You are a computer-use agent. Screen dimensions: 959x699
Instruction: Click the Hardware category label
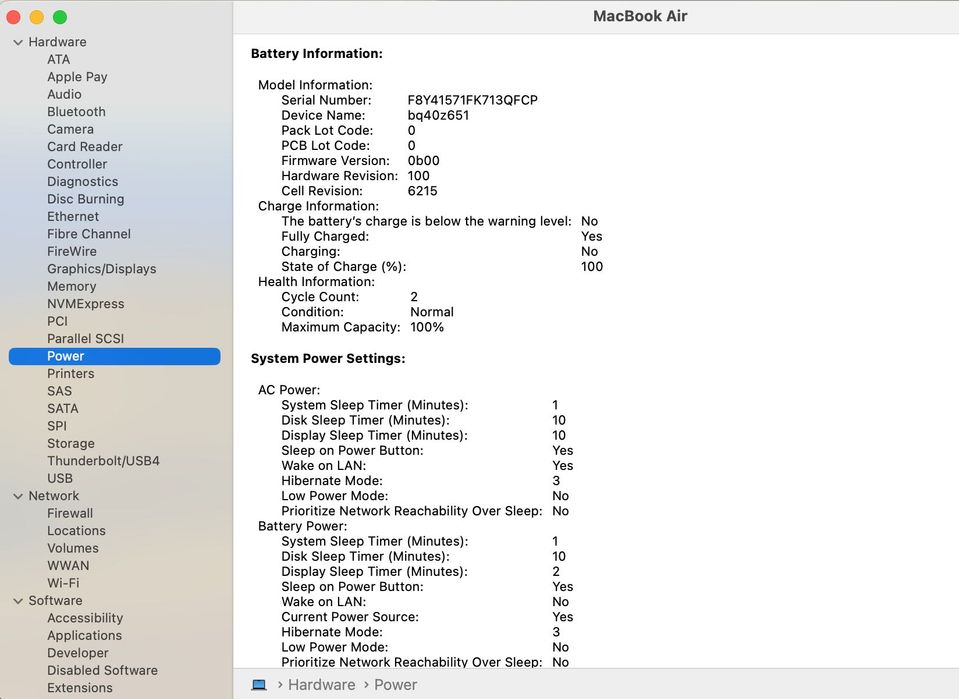tap(57, 42)
